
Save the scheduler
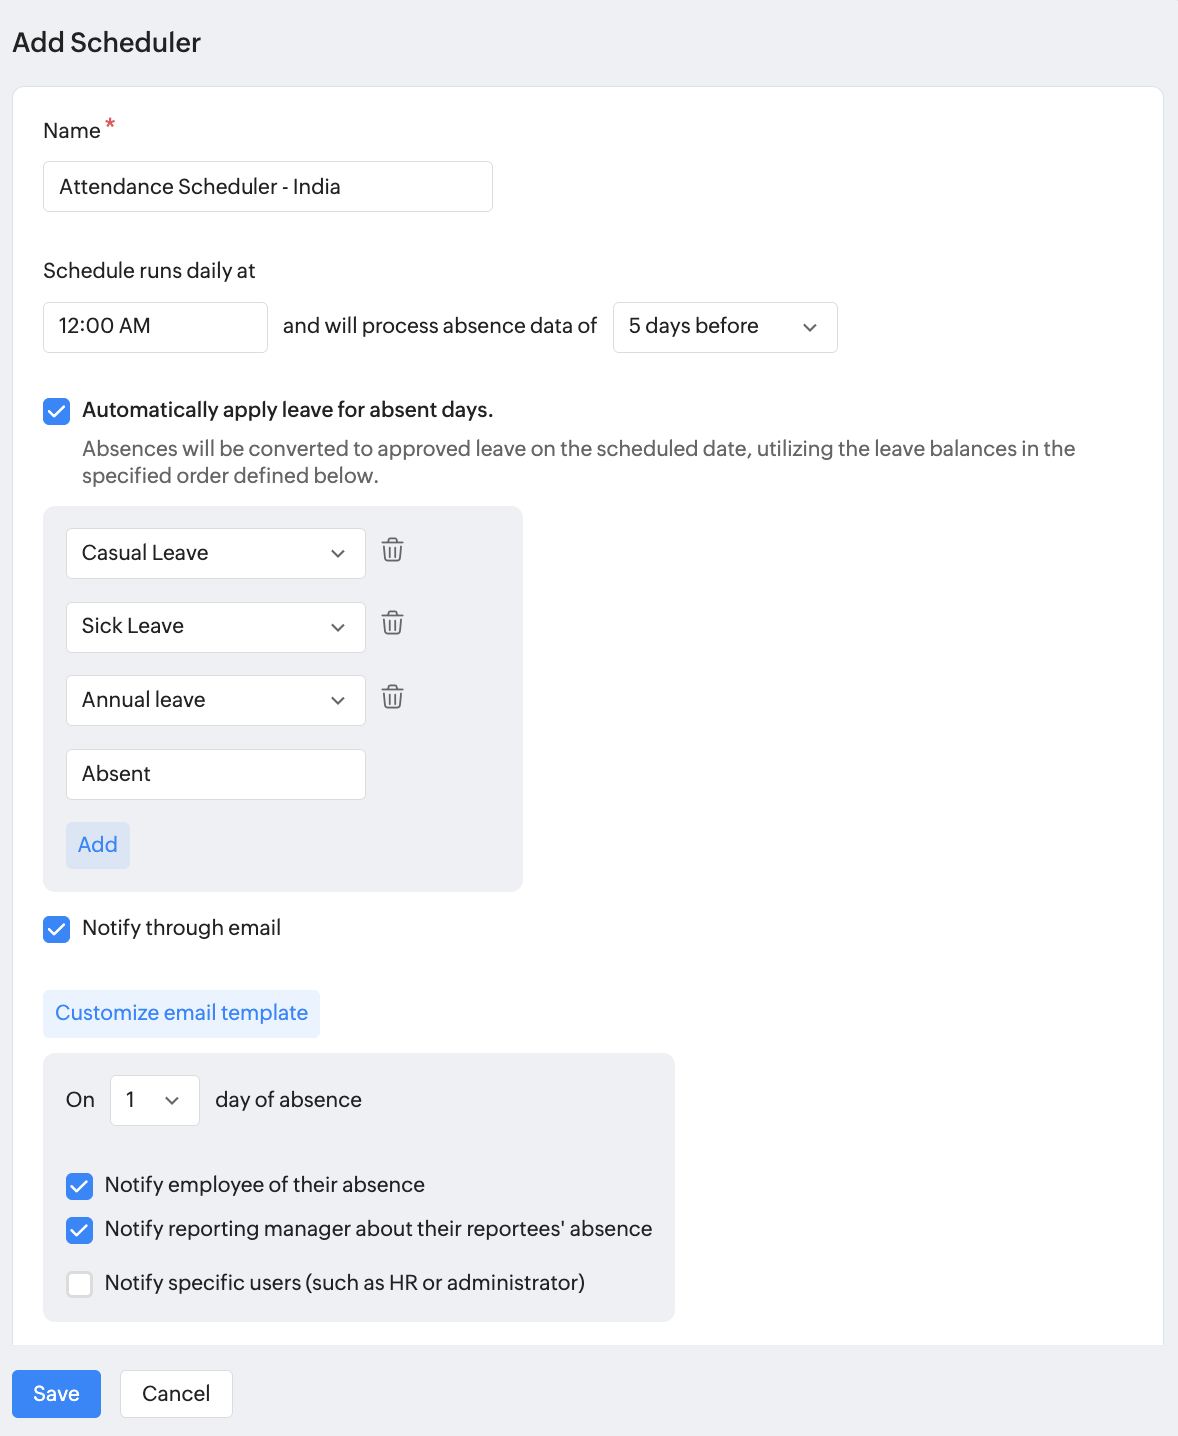click(56, 1394)
